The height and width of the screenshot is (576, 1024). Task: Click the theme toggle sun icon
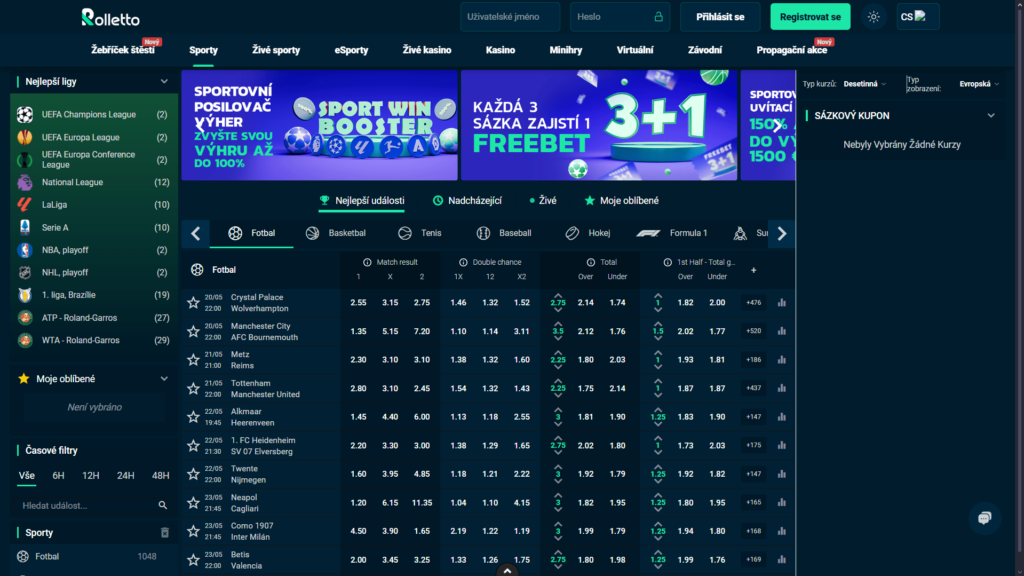pos(874,17)
